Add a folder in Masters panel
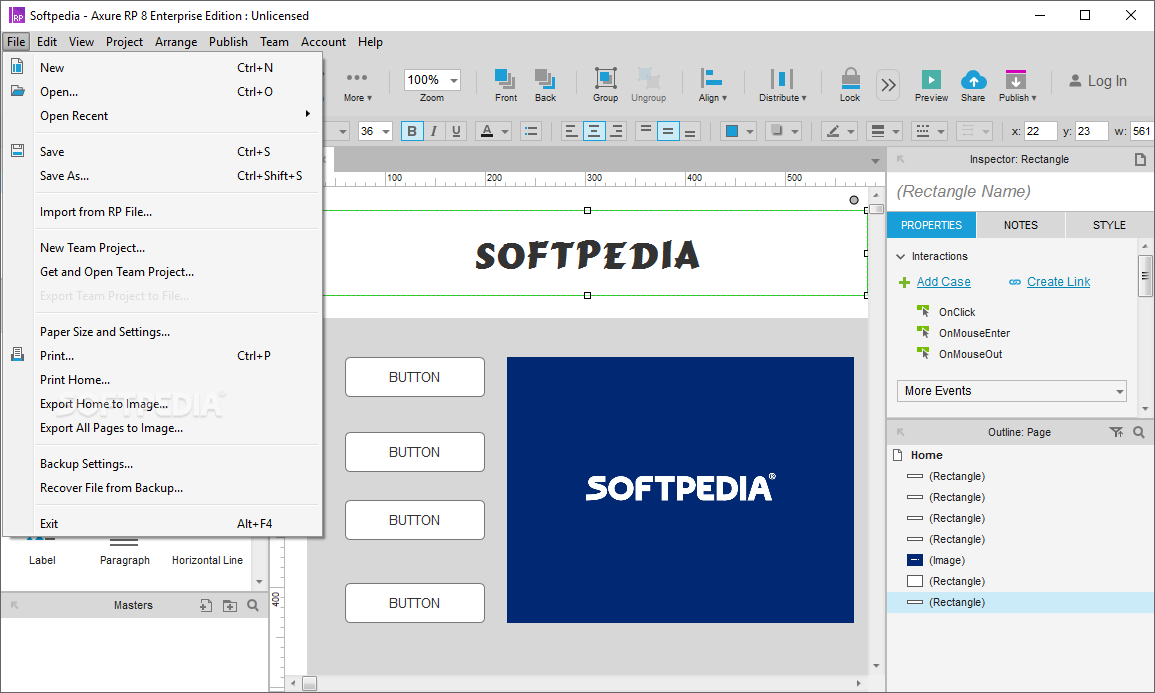Viewport: 1155px width, 693px height. [x=230, y=605]
